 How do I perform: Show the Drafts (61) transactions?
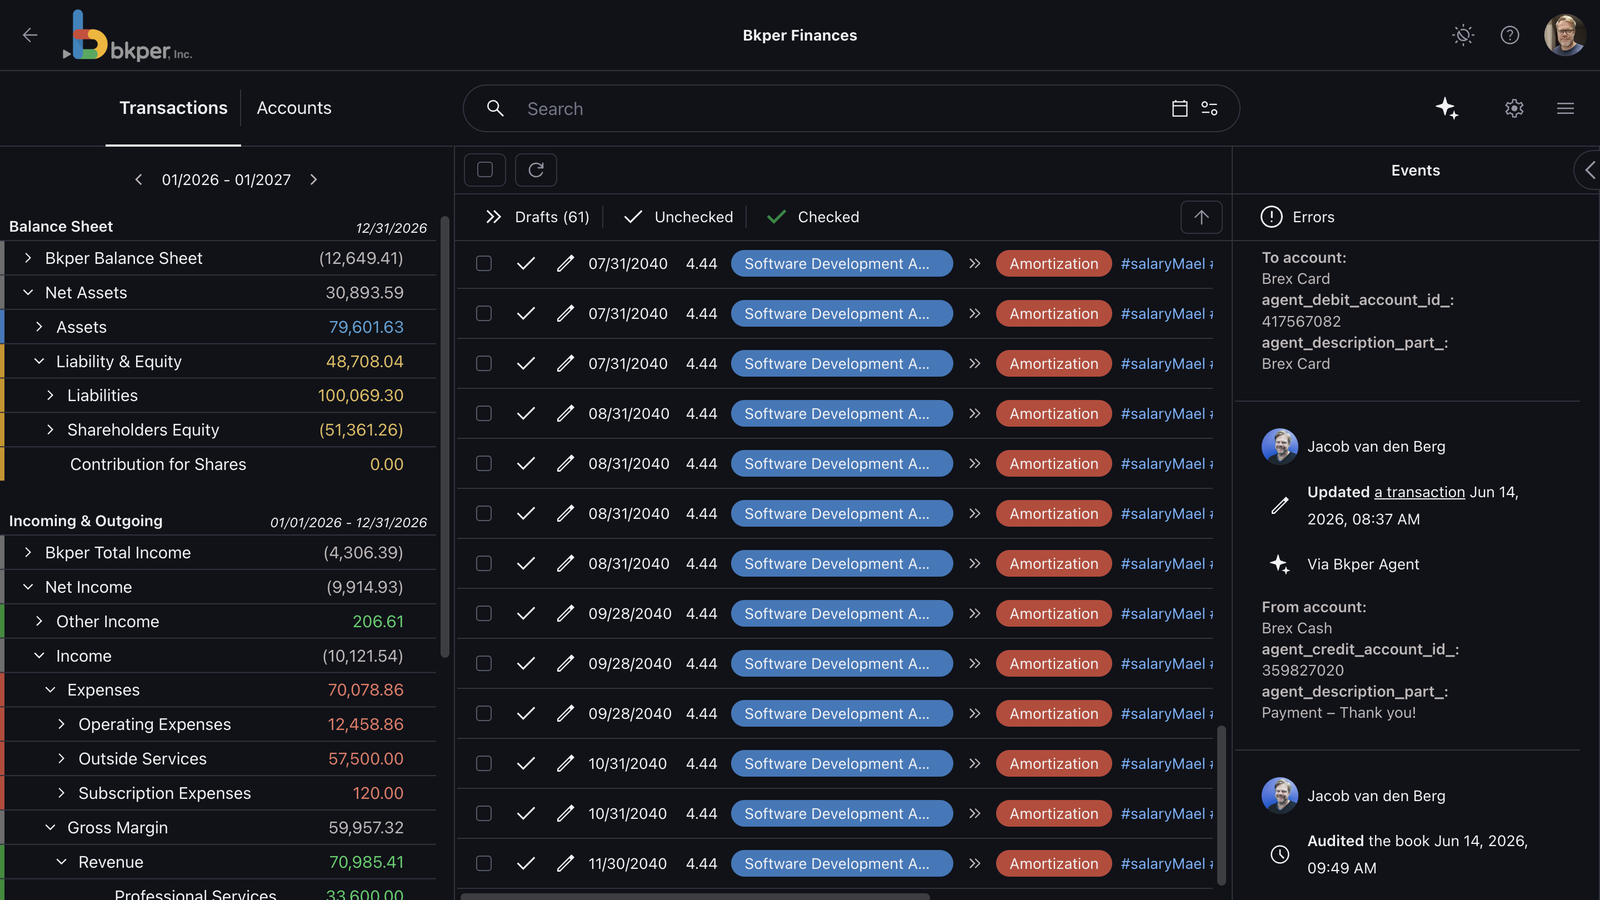click(x=537, y=217)
